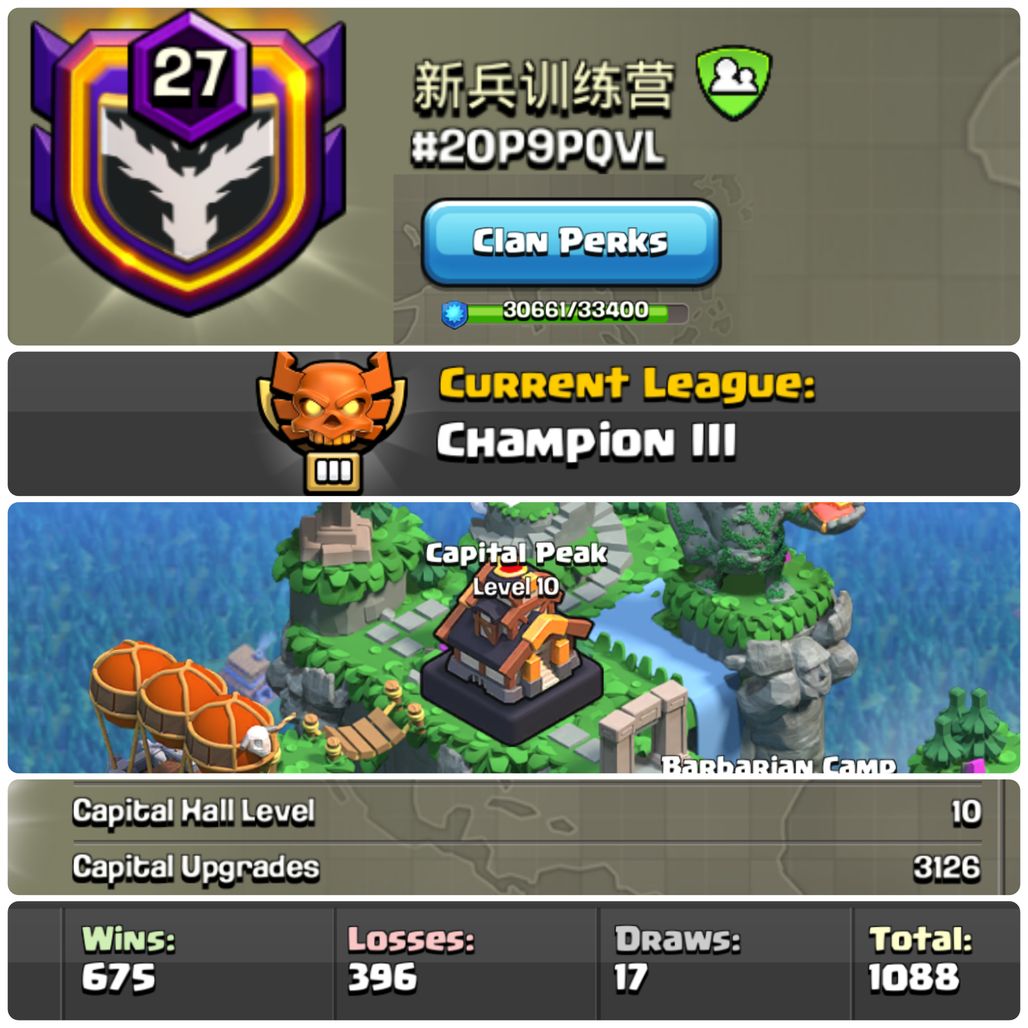Click the Capital Peak Level 10 label
The image size is (1028, 1028).
[x=516, y=569]
